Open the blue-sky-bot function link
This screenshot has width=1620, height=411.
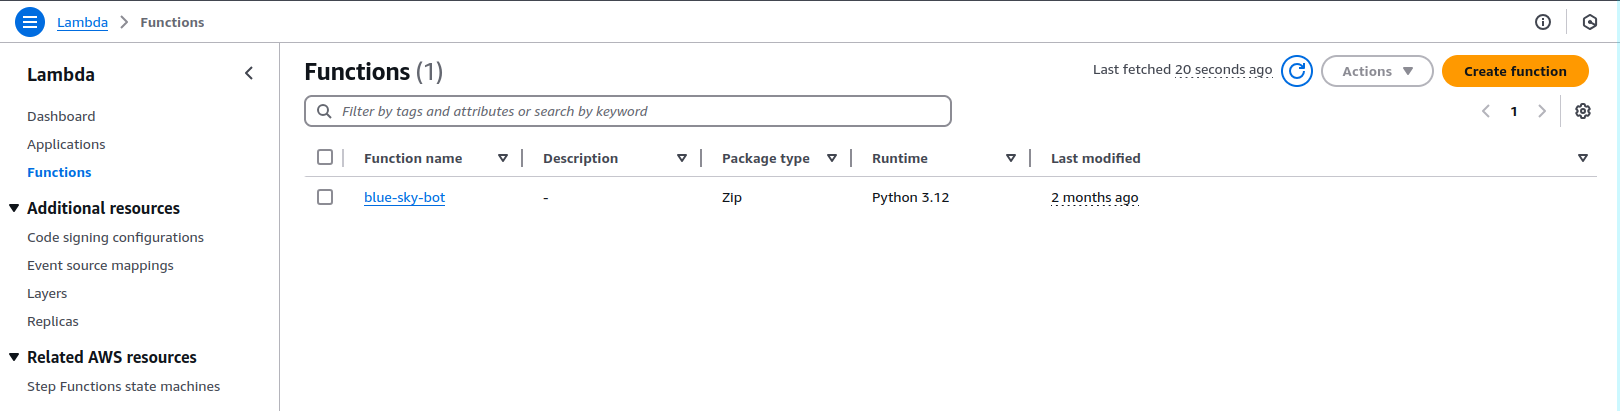pos(404,197)
